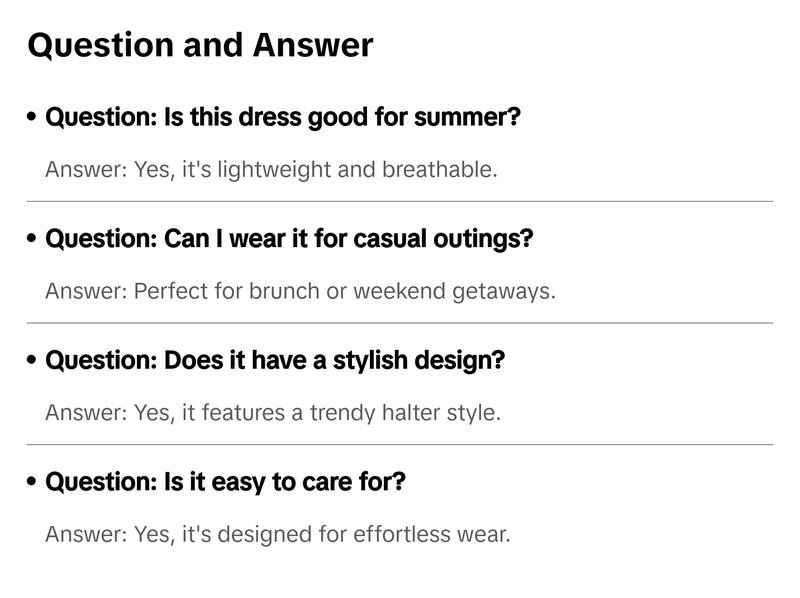Select the answer about effortless wear
This screenshot has width=800, height=598.
[278, 534]
